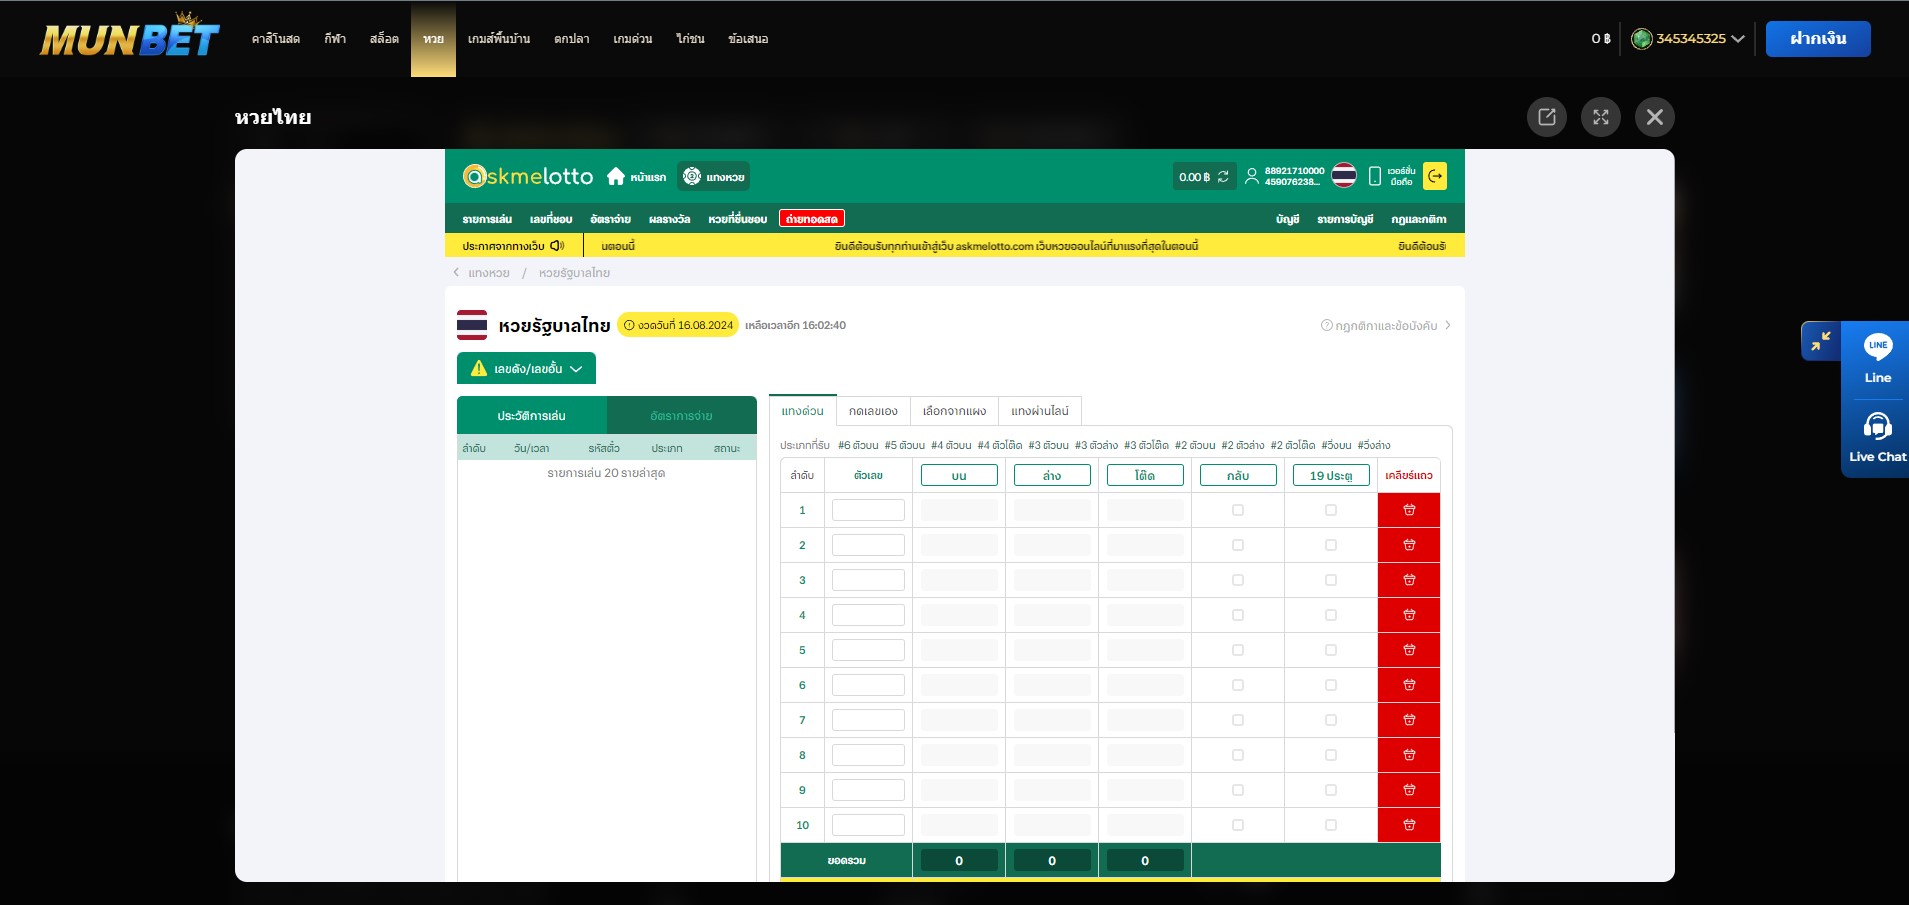The image size is (1909, 905).
Task: Click the askmelotto logo
Action: 528,176
